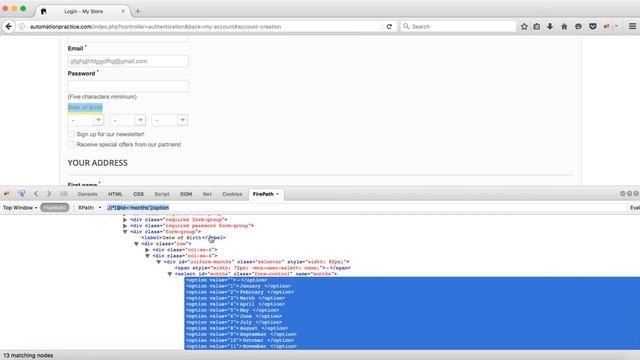Select the February option node
The height and width of the screenshot is (360, 640).
pyautogui.click(x=240, y=292)
